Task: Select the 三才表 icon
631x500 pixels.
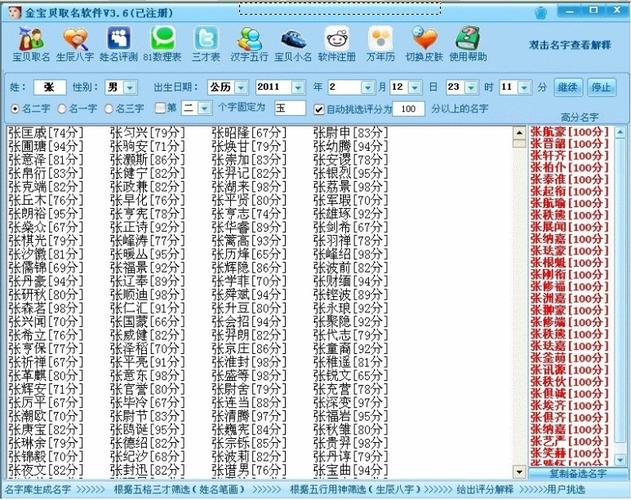Action: coord(206,44)
